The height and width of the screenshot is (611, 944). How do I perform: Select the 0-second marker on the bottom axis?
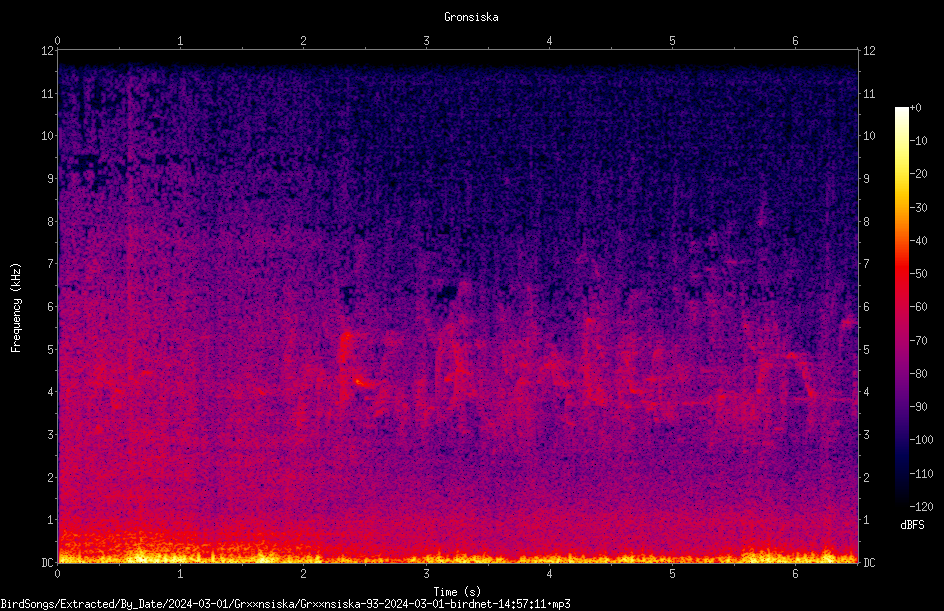tap(57, 574)
